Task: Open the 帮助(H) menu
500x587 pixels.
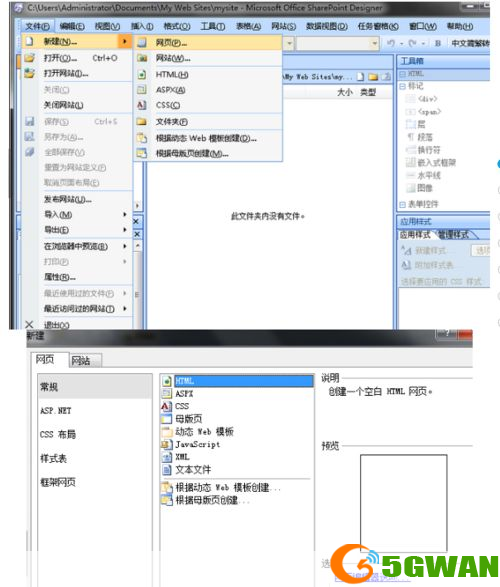Action: click(460, 27)
